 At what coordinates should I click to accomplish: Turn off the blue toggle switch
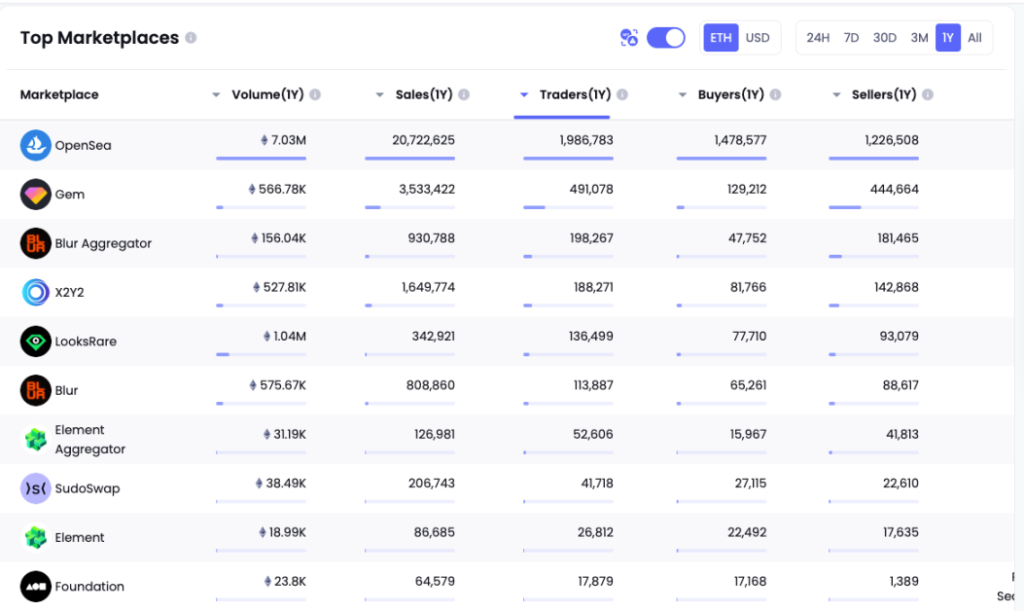coord(665,38)
